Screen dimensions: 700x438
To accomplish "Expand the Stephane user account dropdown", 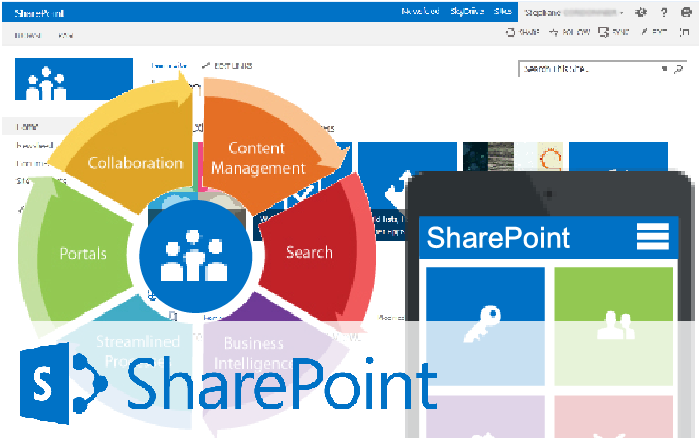I will coord(621,13).
